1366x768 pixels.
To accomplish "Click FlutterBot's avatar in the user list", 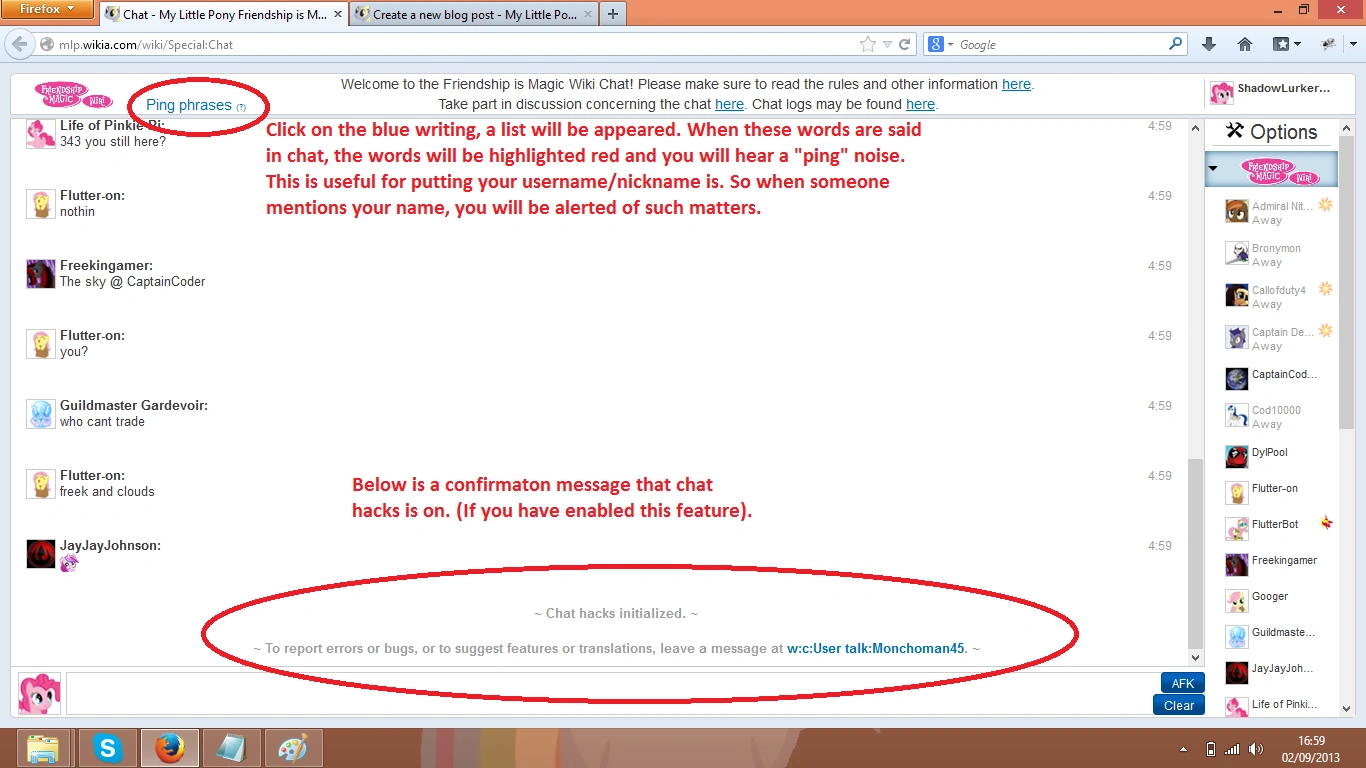I will click(x=1237, y=528).
